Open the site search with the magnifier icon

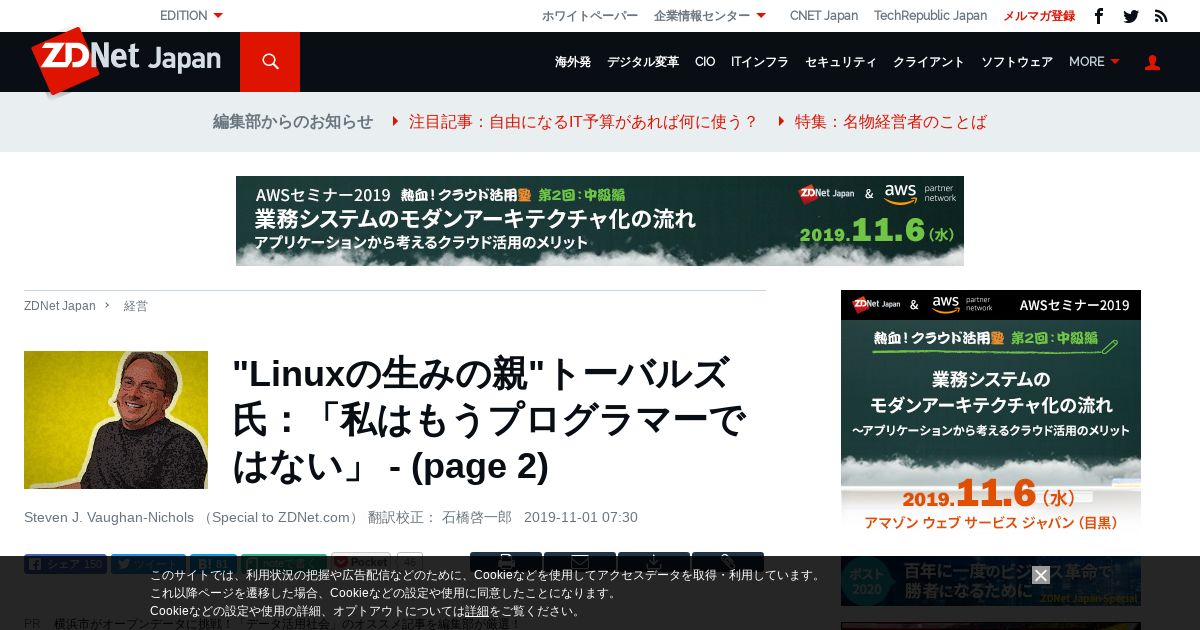[270, 62]
